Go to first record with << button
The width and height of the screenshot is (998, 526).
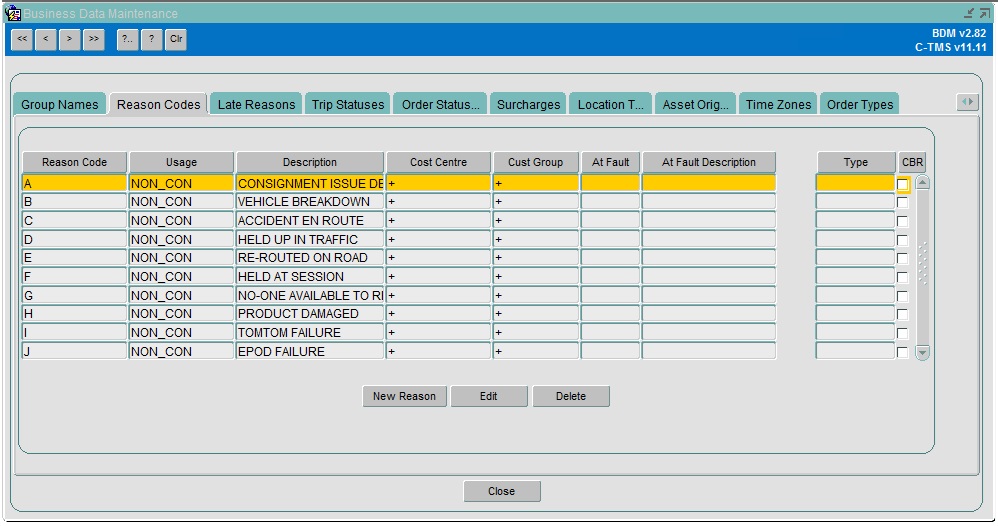22,39
